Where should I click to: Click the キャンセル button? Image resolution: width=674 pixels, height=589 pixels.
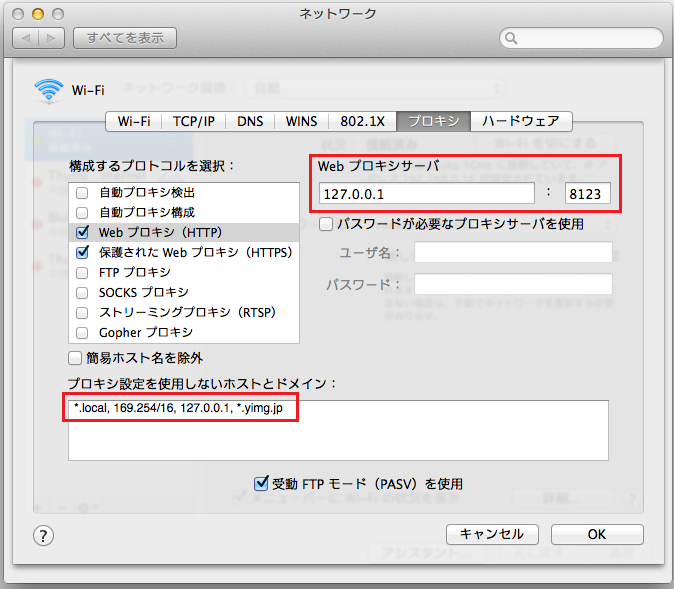pos(492,534)
